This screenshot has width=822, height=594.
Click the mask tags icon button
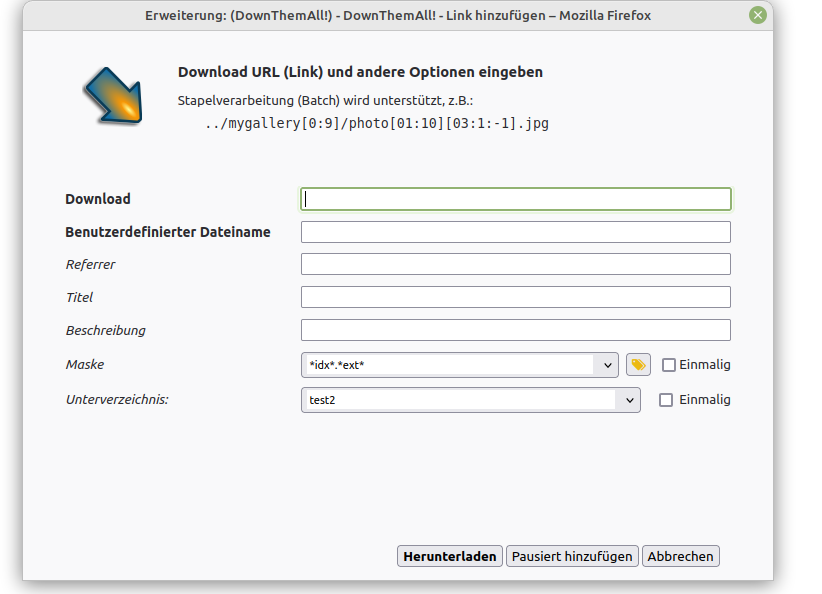(x=638, y=365)
